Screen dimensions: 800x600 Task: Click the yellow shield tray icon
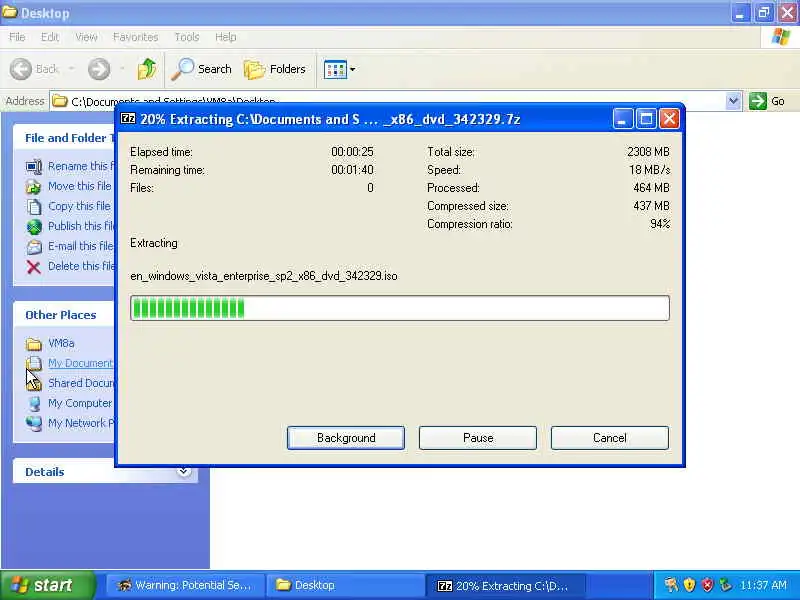689,585
